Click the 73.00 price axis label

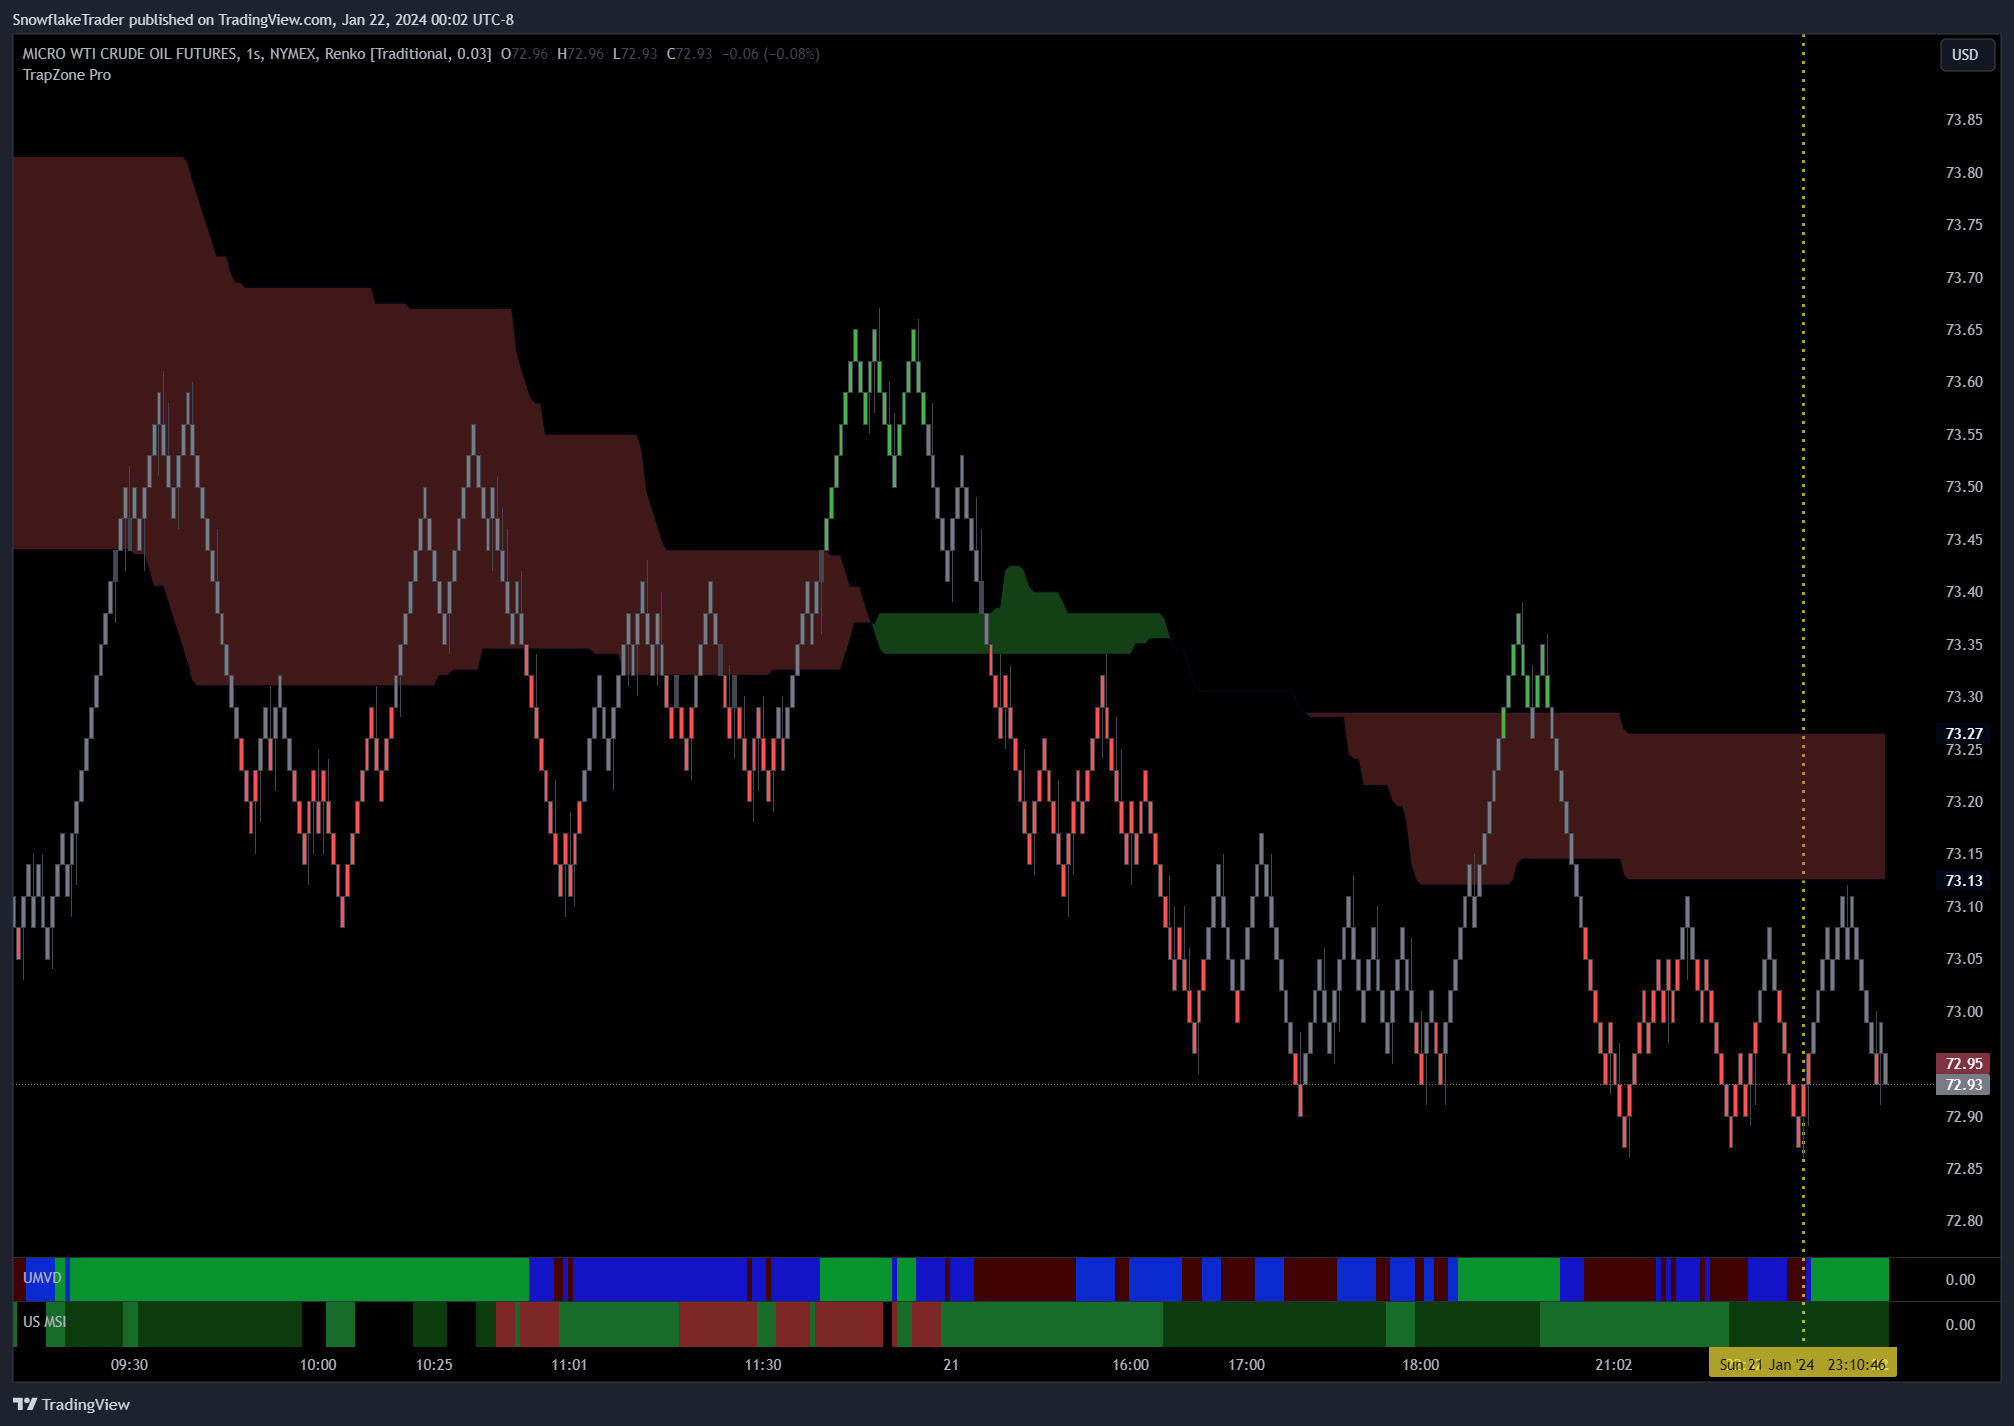1964,1012
